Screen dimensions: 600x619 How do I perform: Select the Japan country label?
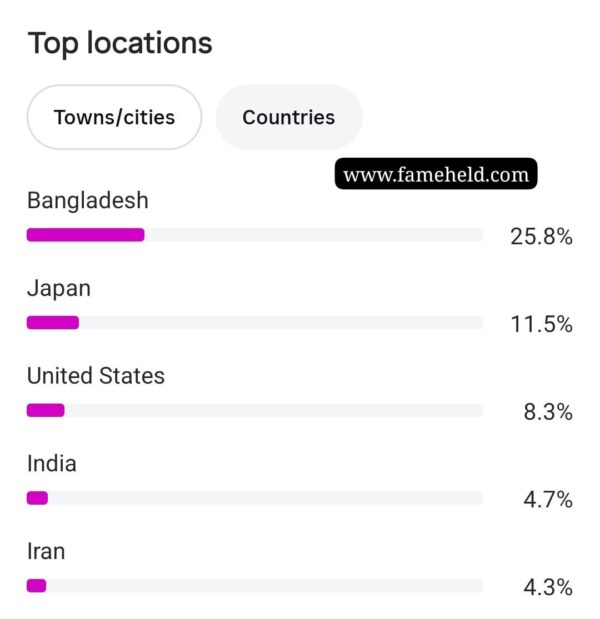(x=59, y=288)
